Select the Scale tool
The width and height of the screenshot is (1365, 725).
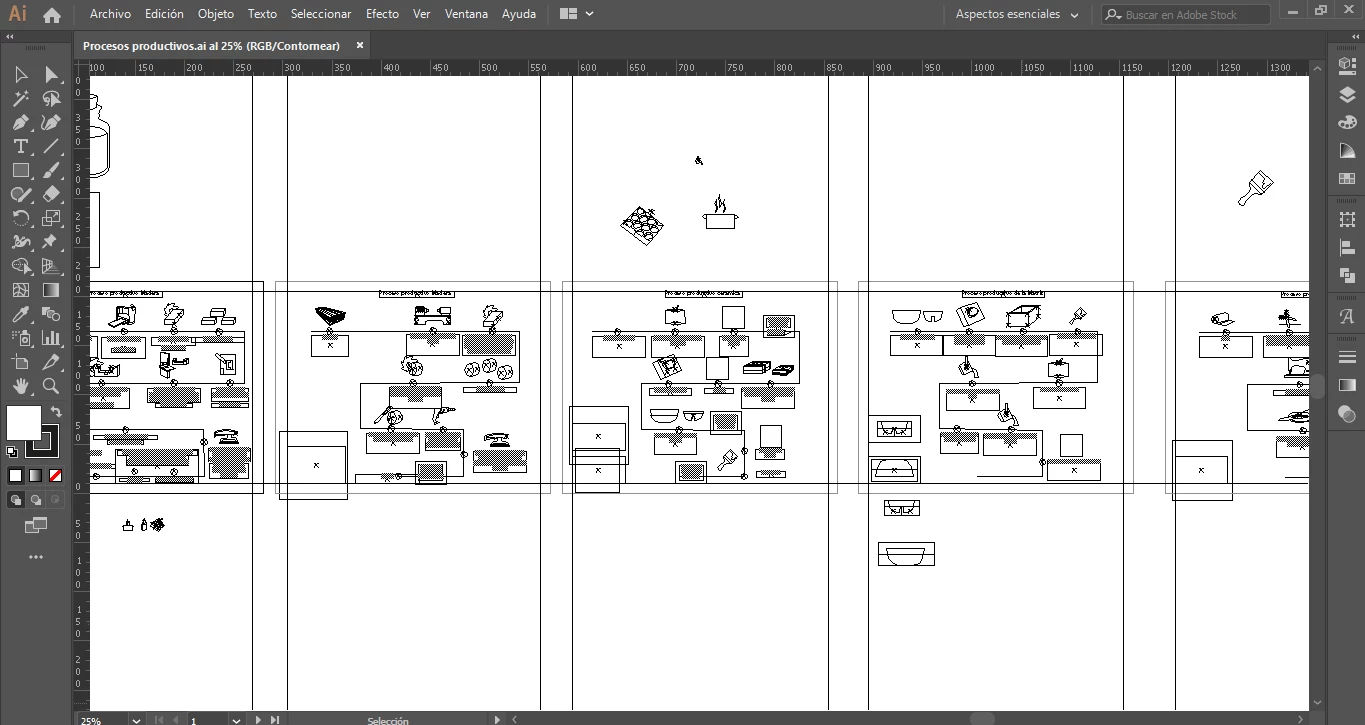coord(51,218)
